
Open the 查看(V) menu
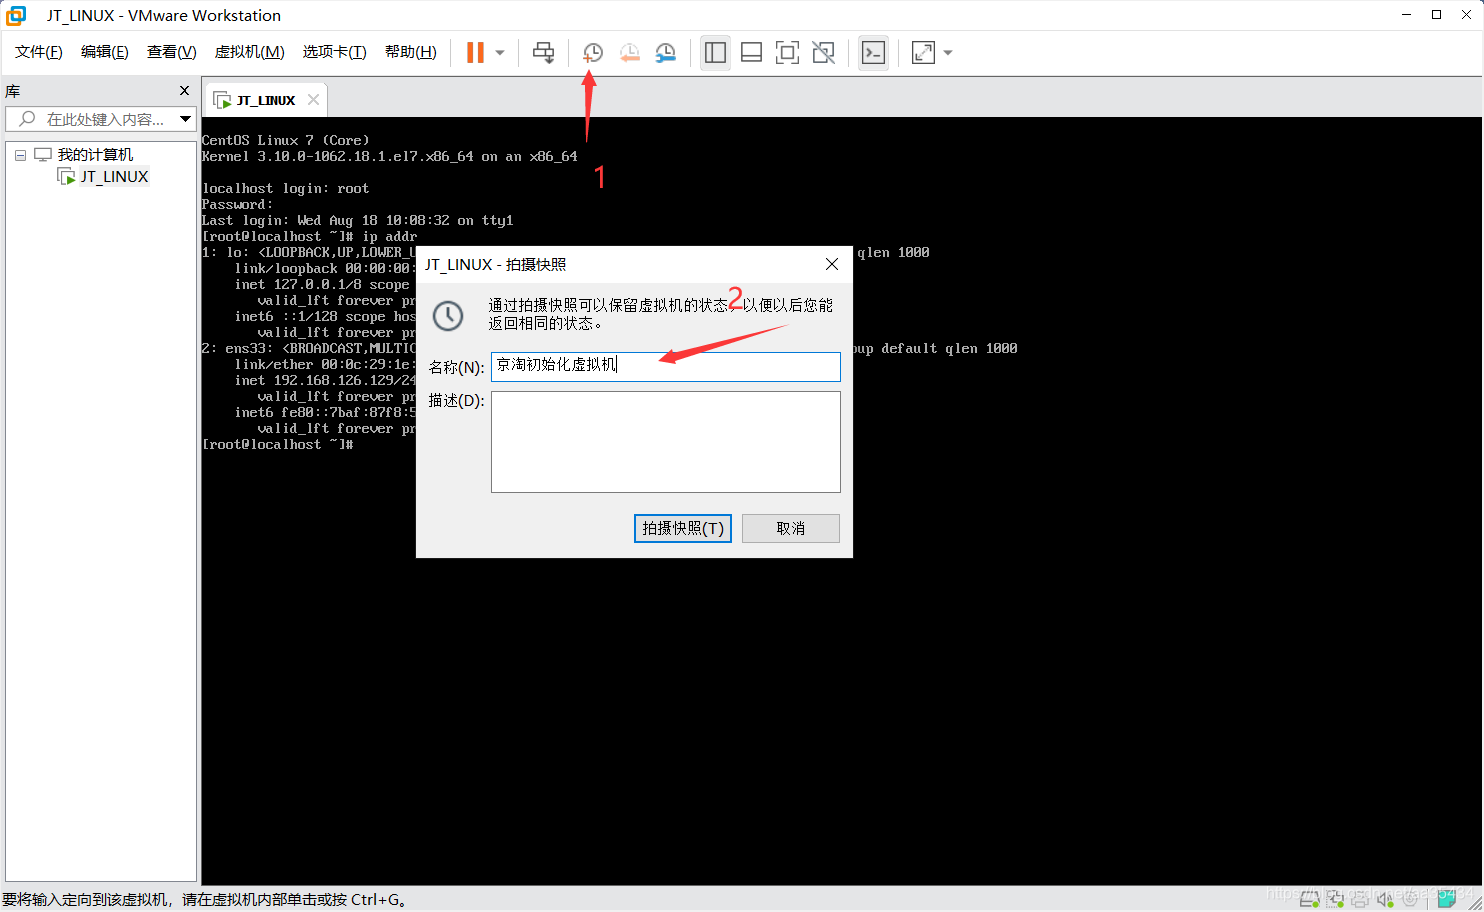(172, 52)
